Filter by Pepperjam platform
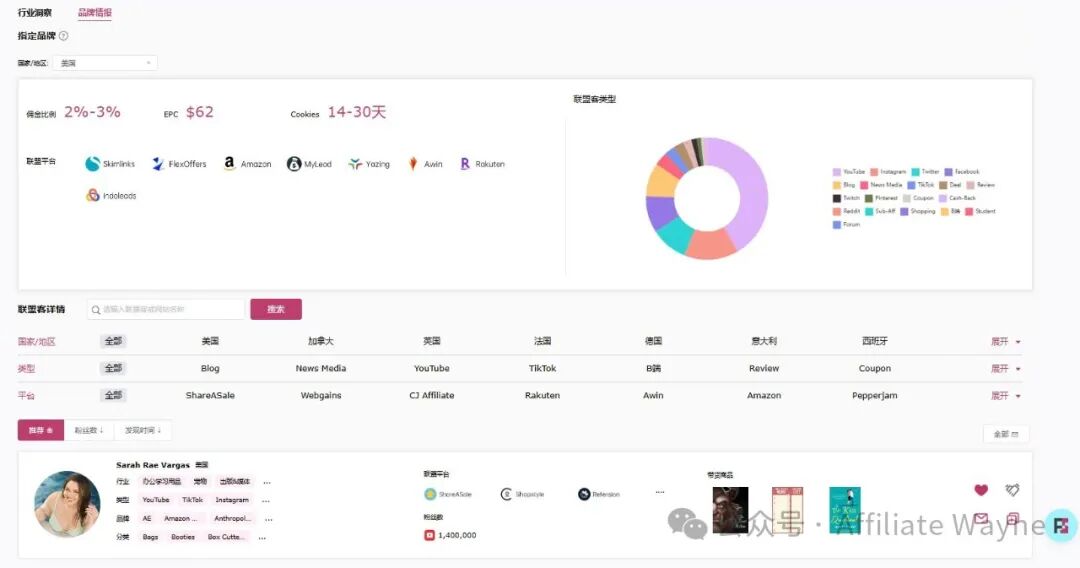 tap(875, 395)
